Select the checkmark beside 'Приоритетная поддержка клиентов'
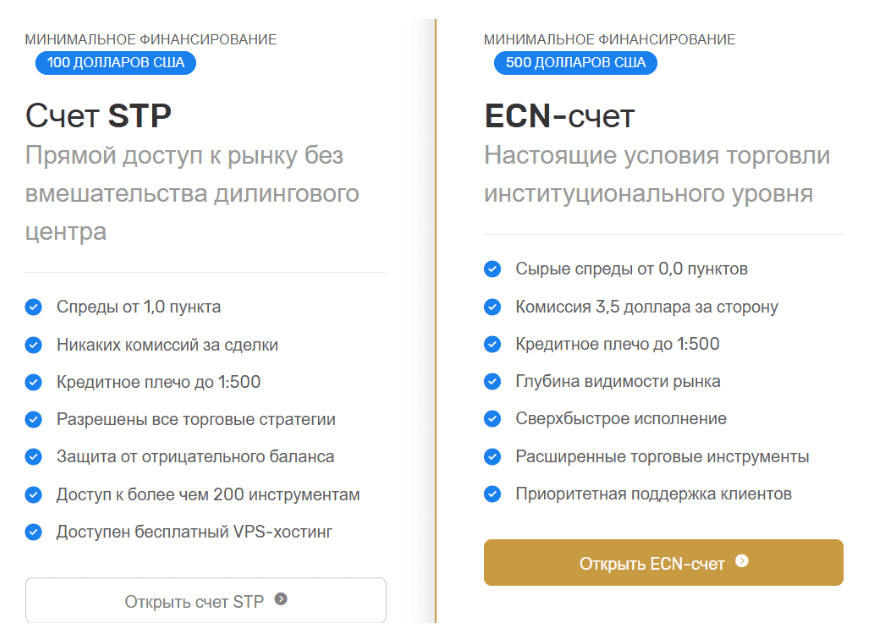873x630 pixels. pyautogui.click(x=492, y=494)
